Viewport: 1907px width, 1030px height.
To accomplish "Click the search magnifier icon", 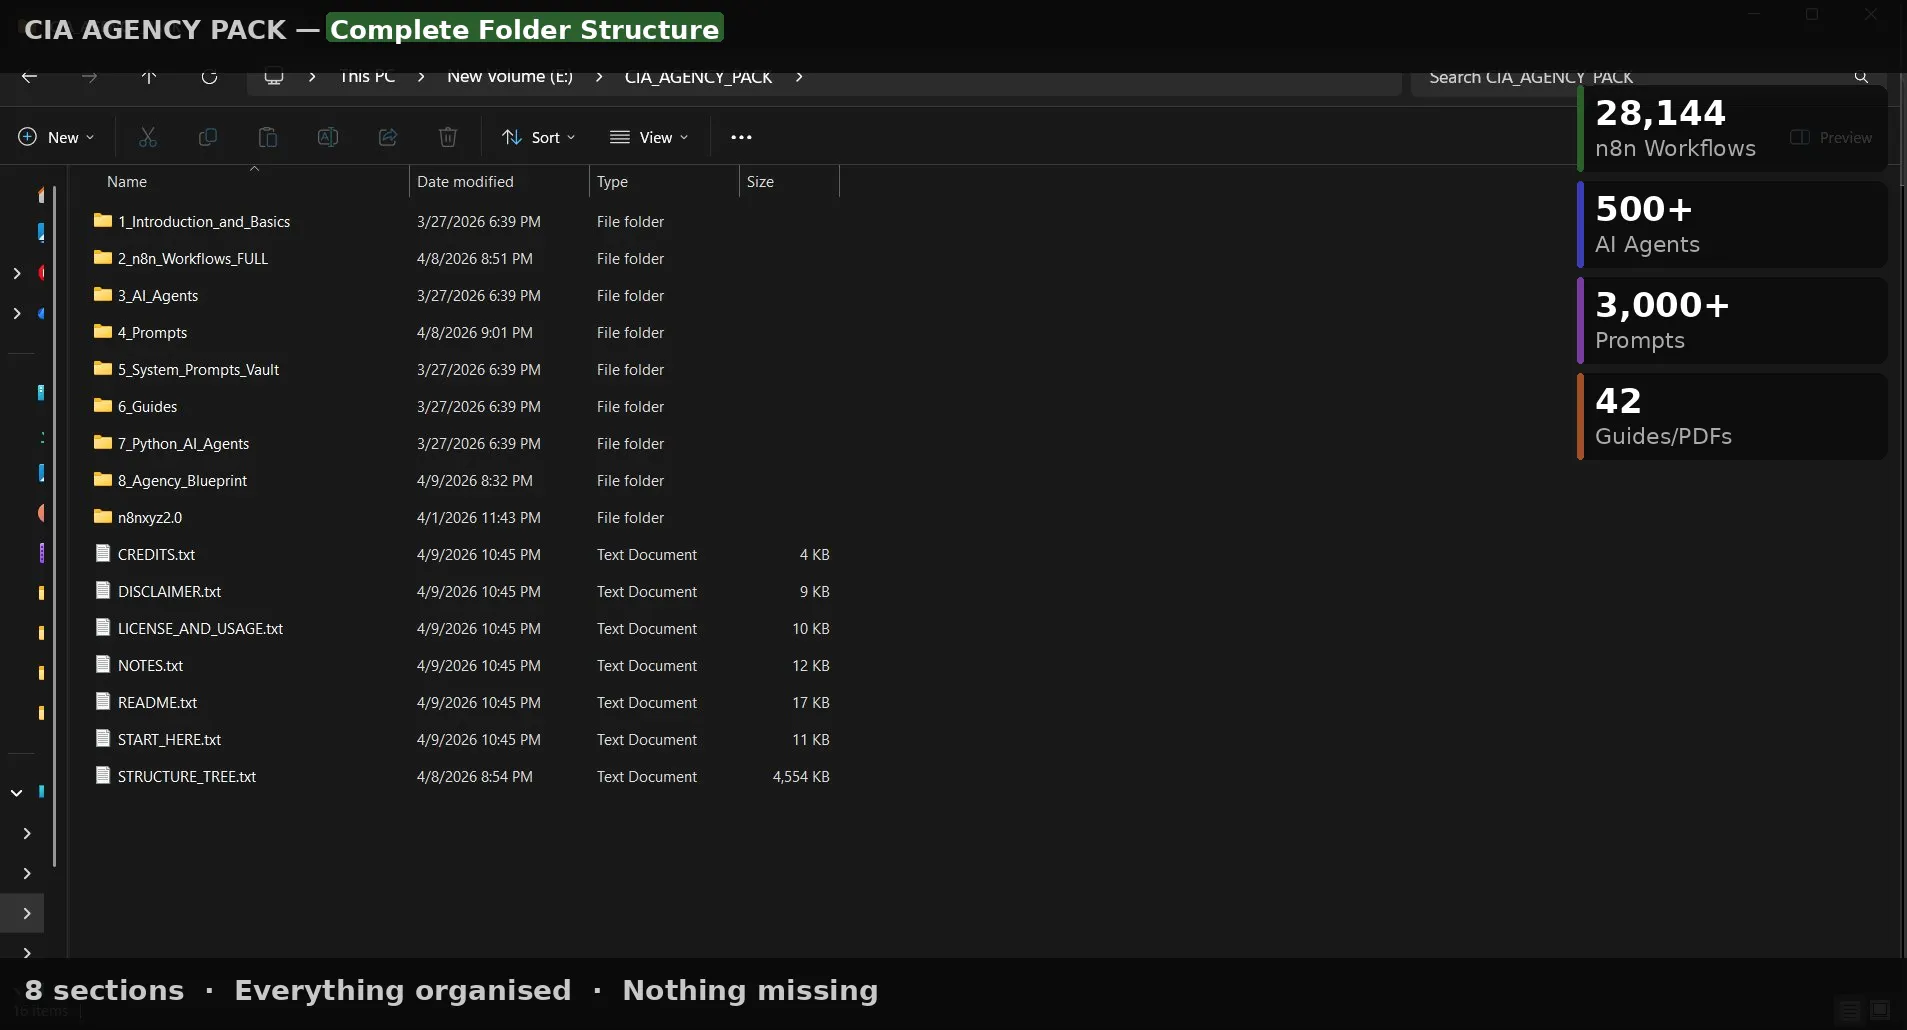I will point(1861,77).
